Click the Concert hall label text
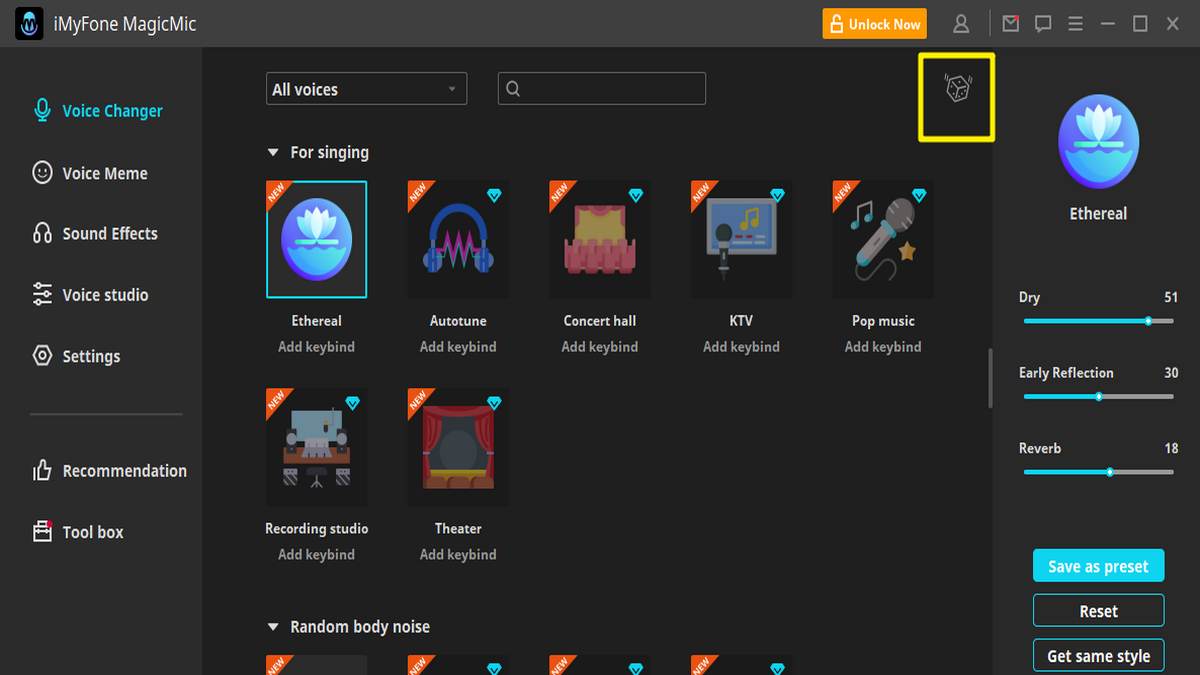 pyautogui.click(x=600, y=321)
